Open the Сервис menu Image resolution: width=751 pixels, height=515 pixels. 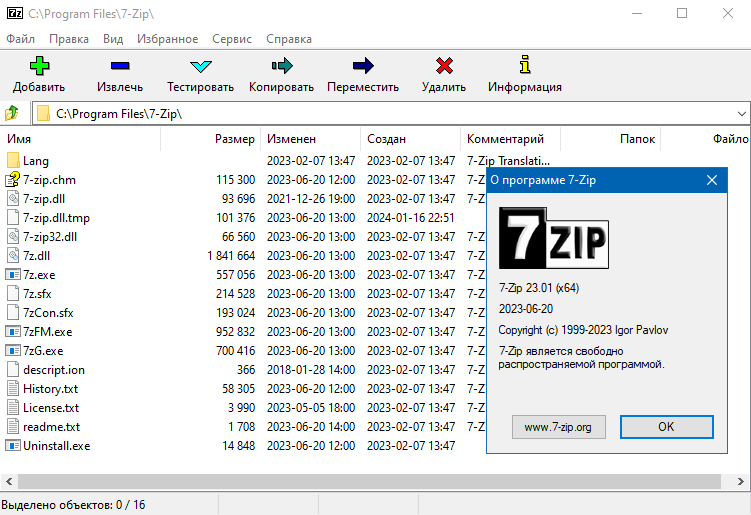[232, 39]
